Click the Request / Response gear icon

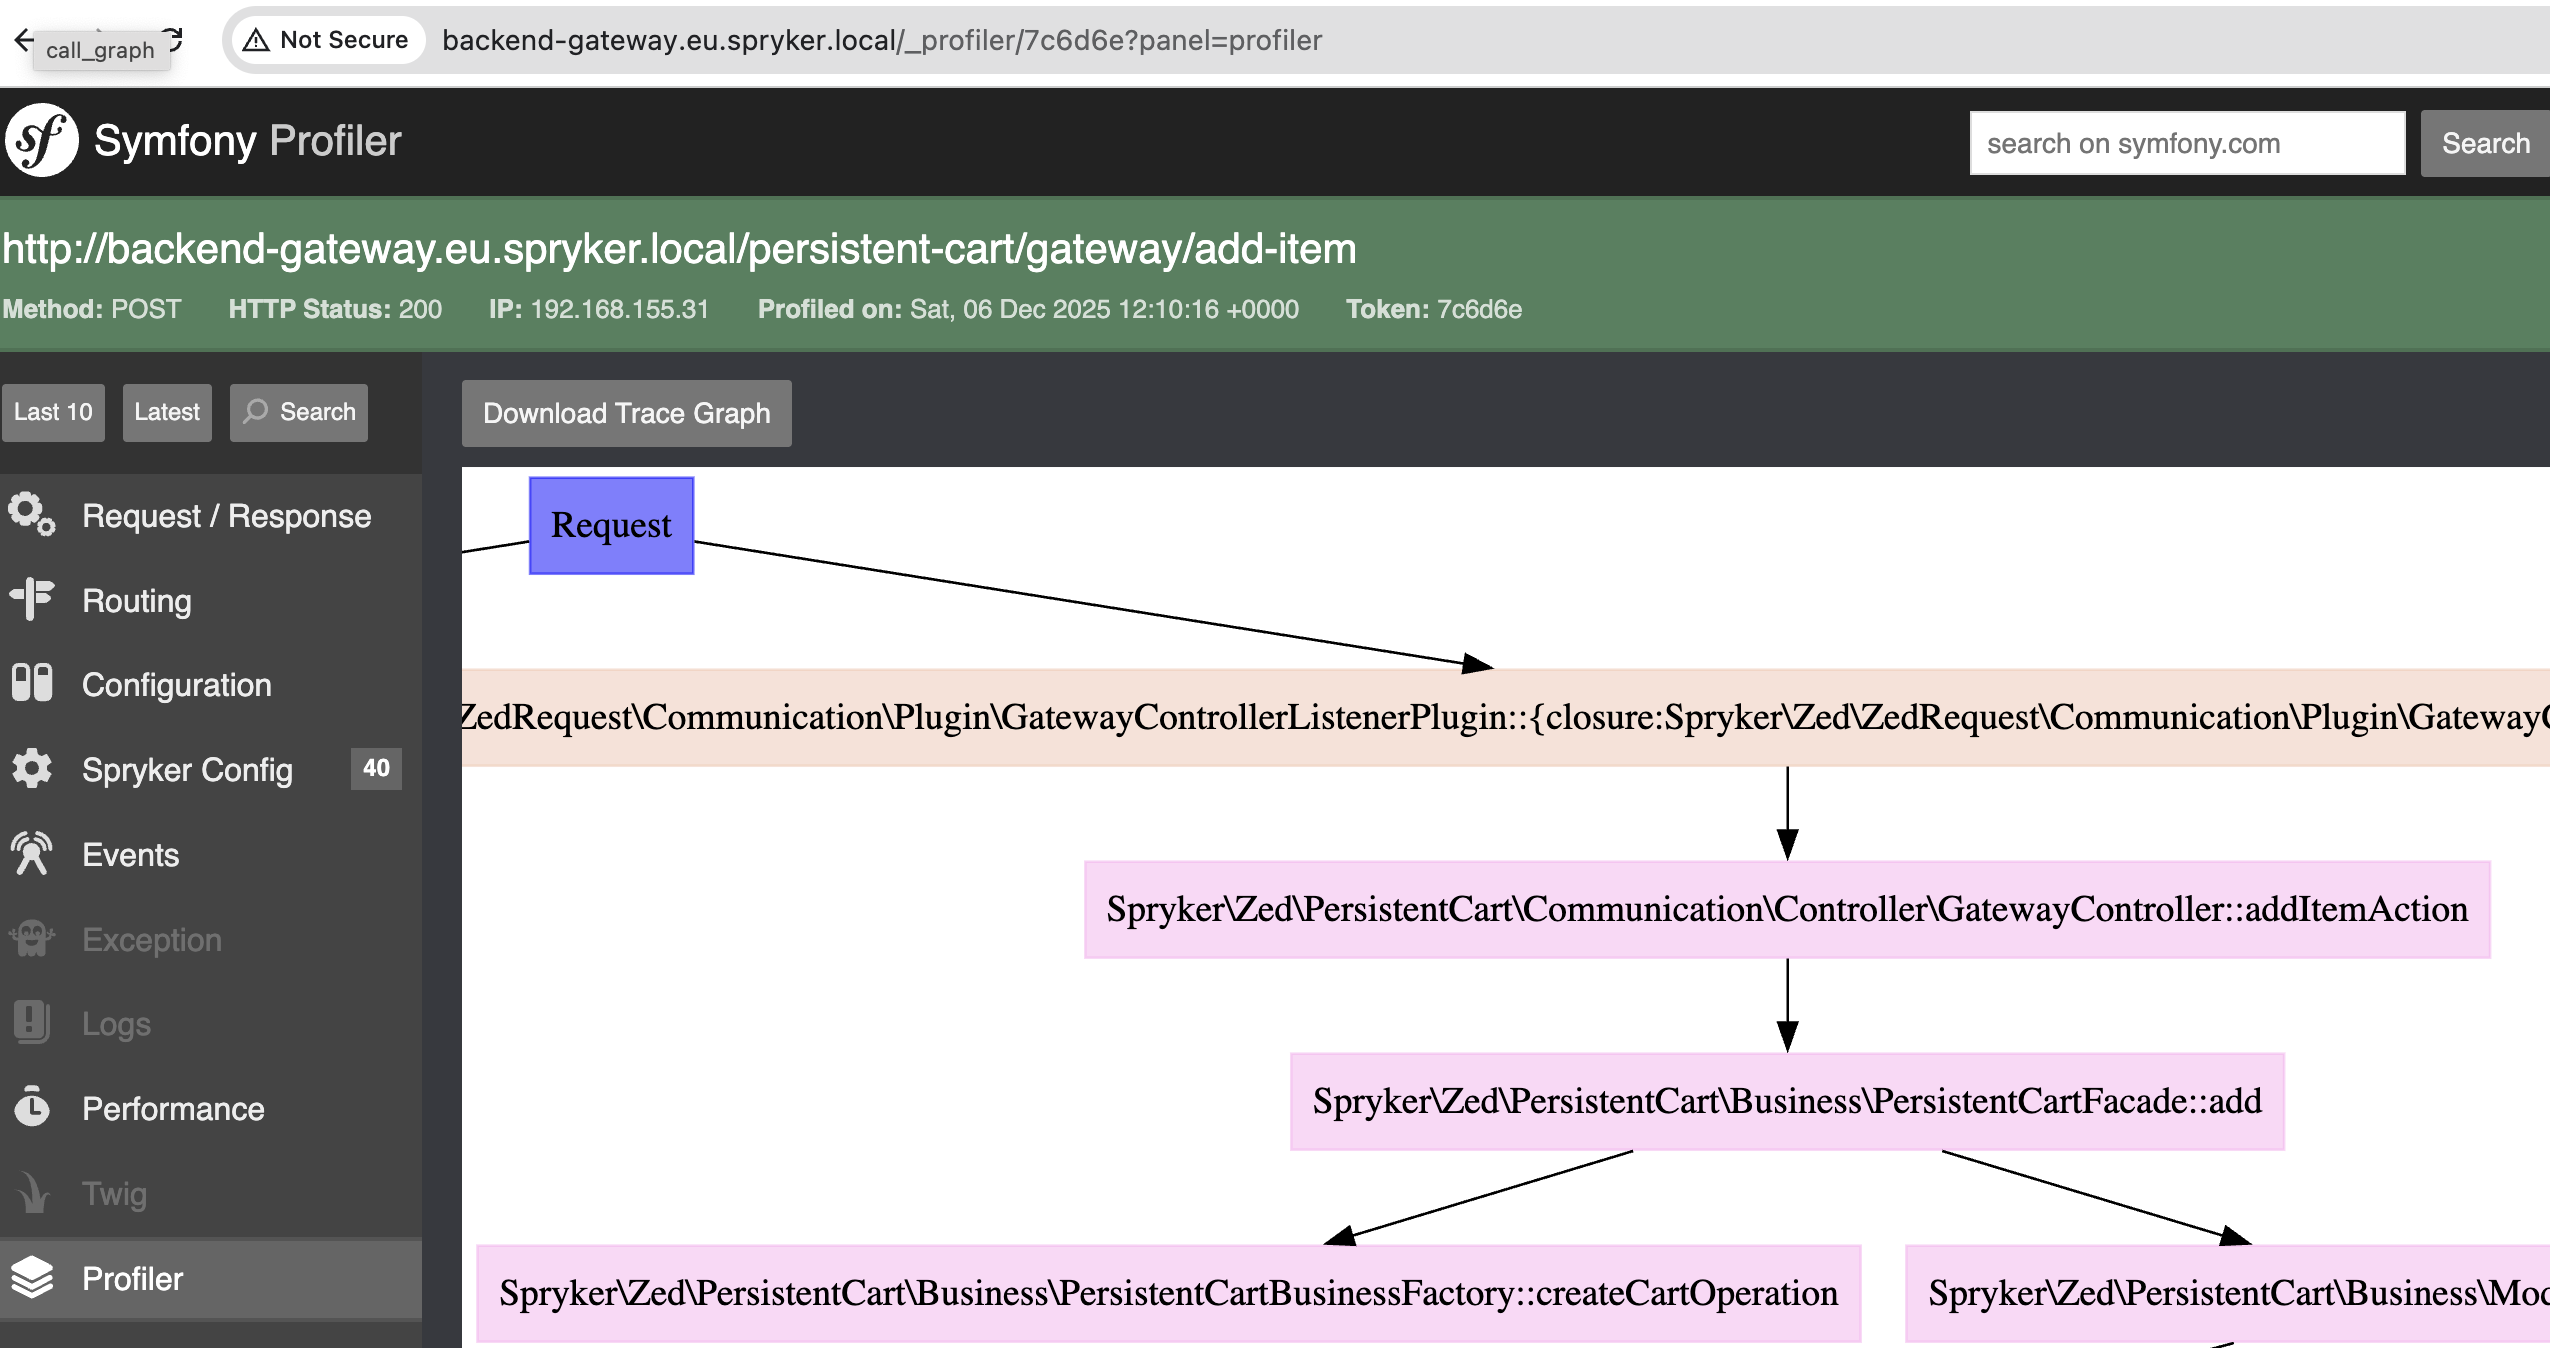coord(30,515)
